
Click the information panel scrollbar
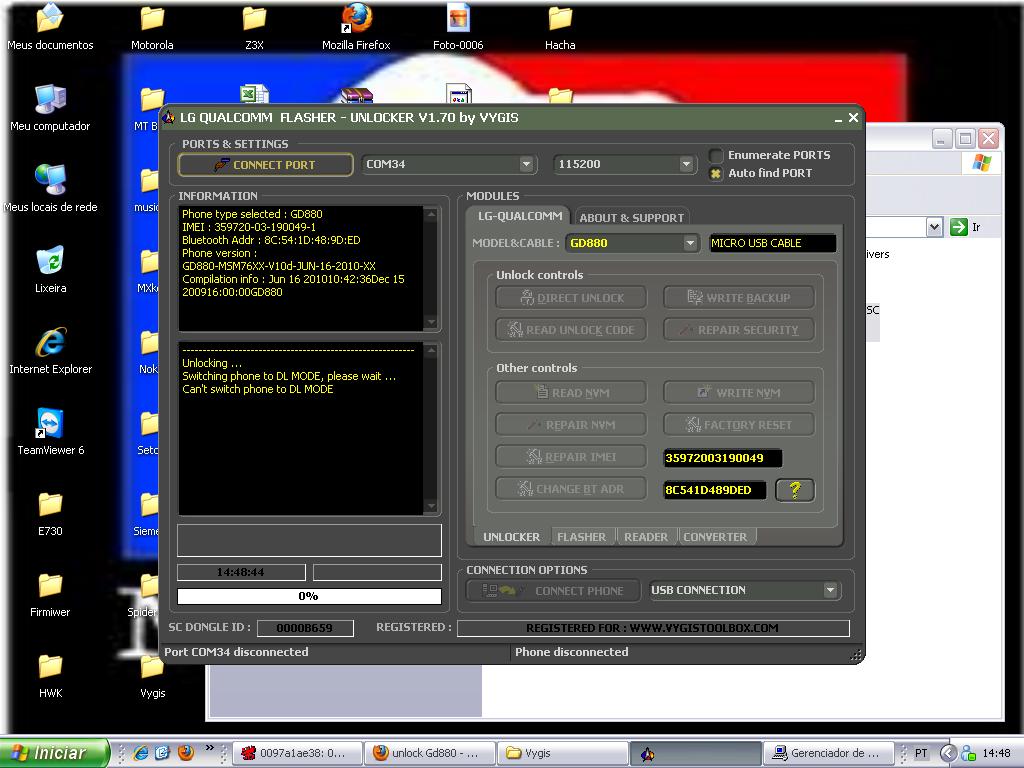coord(431,268)
